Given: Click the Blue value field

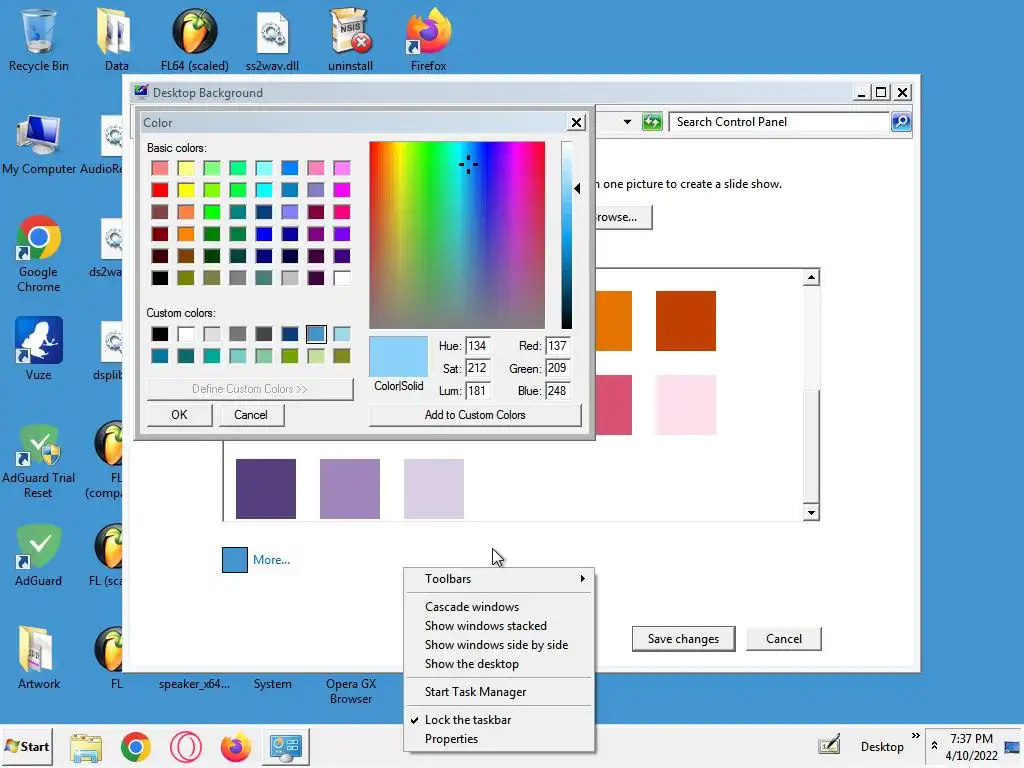Looking at the screenshot, I should pyautogui.click(x=558, y=391).
